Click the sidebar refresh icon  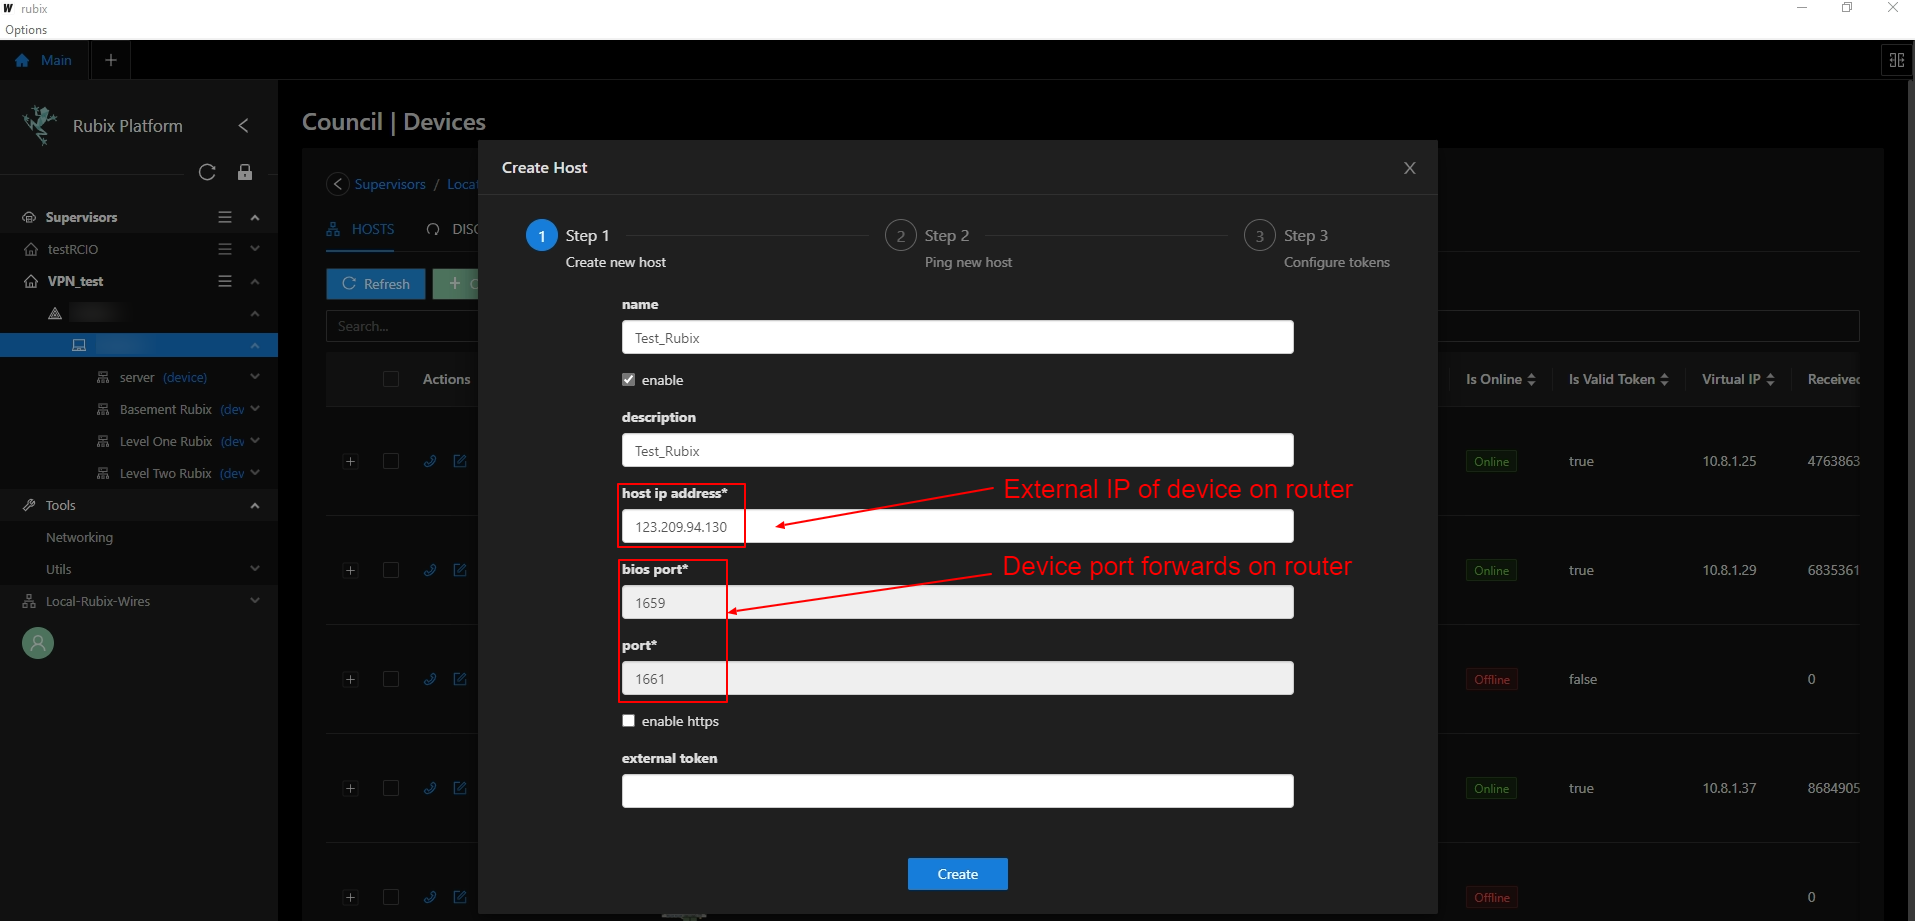pos(207,172)
